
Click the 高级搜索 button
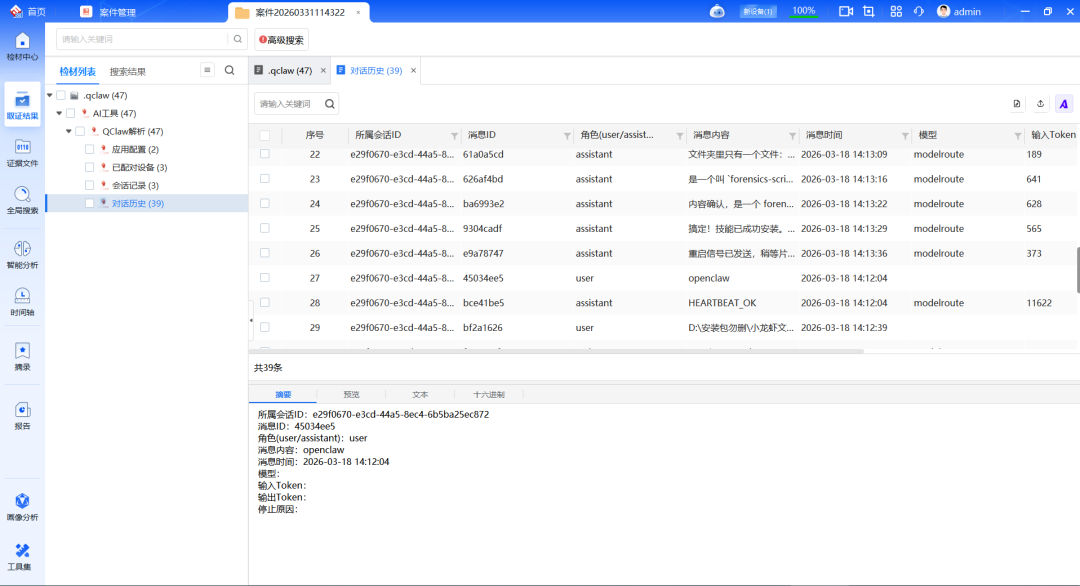click(282, 40)
